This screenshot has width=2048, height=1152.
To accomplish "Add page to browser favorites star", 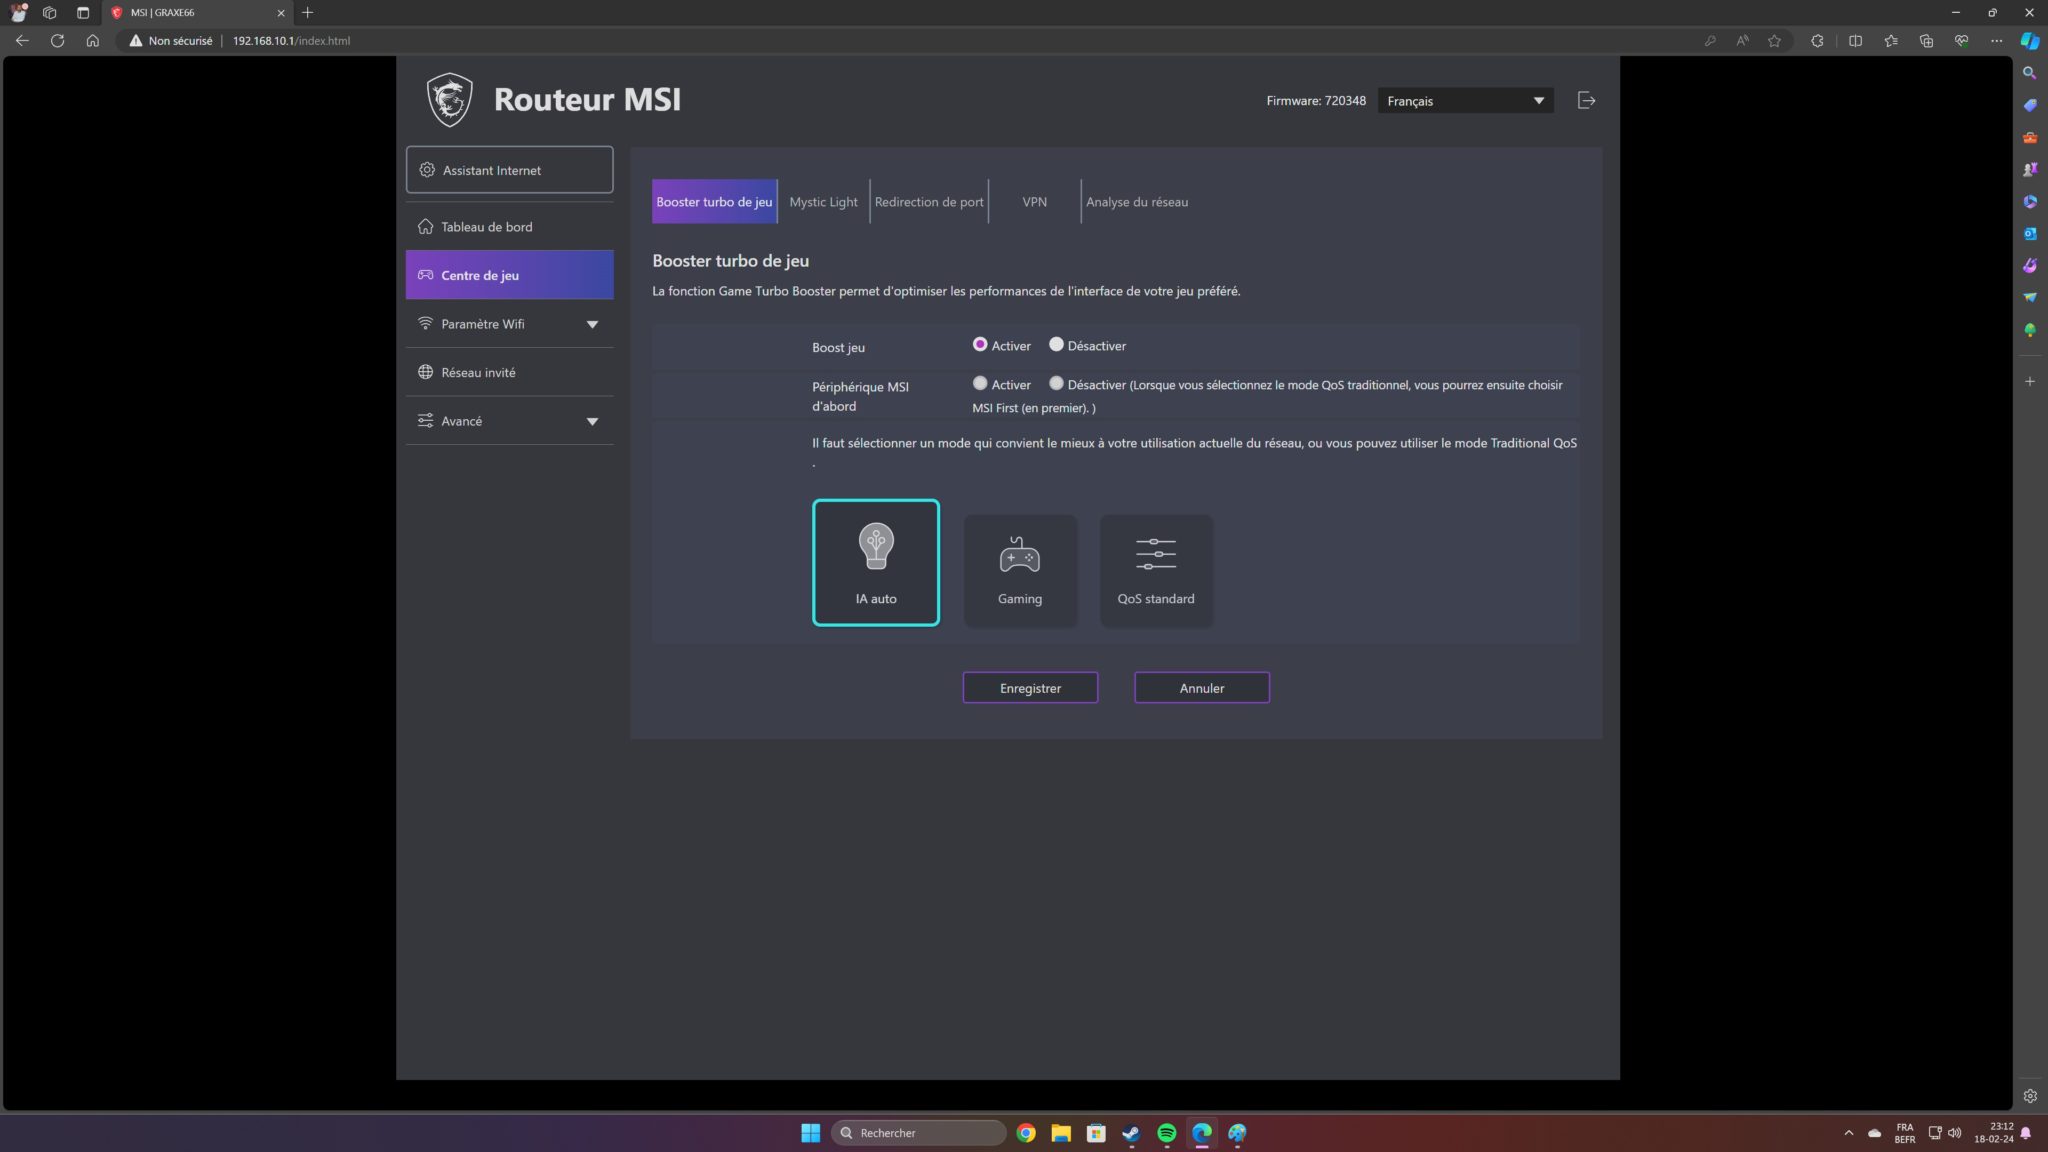I will tap(1774, 41).
